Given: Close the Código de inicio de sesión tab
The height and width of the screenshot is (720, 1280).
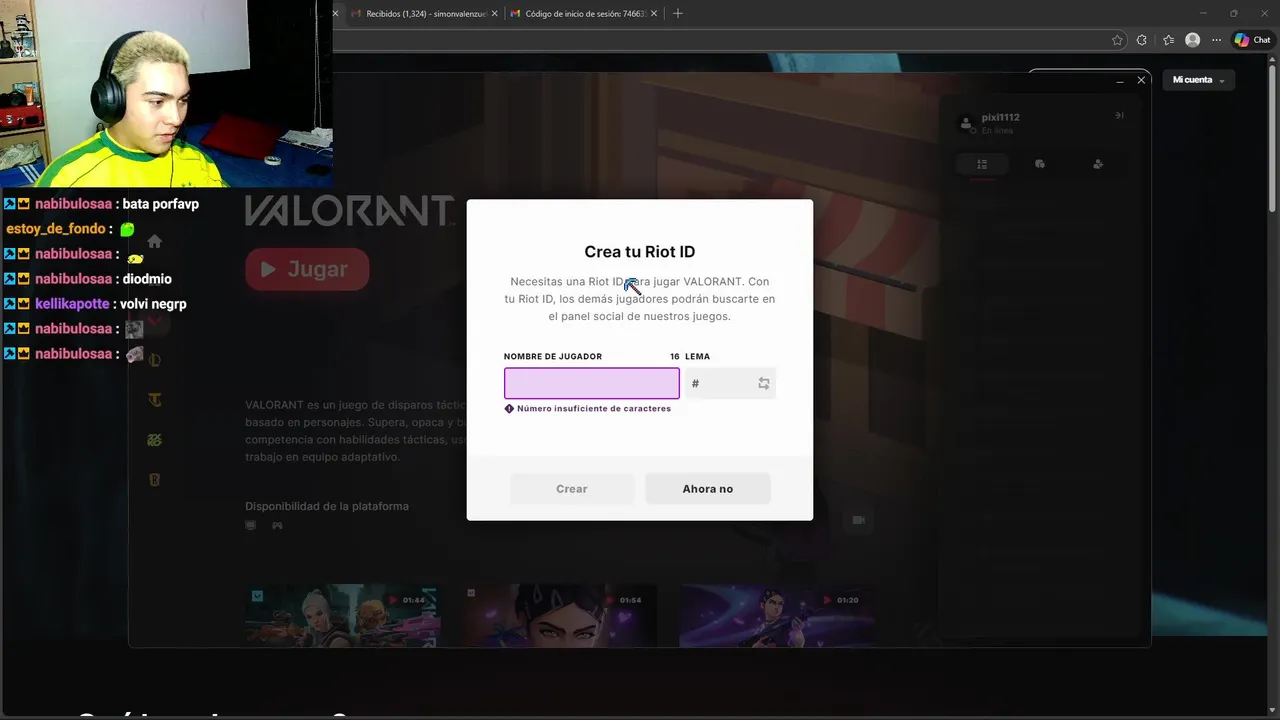Looking at the screenshot, I should pos(654,13).
